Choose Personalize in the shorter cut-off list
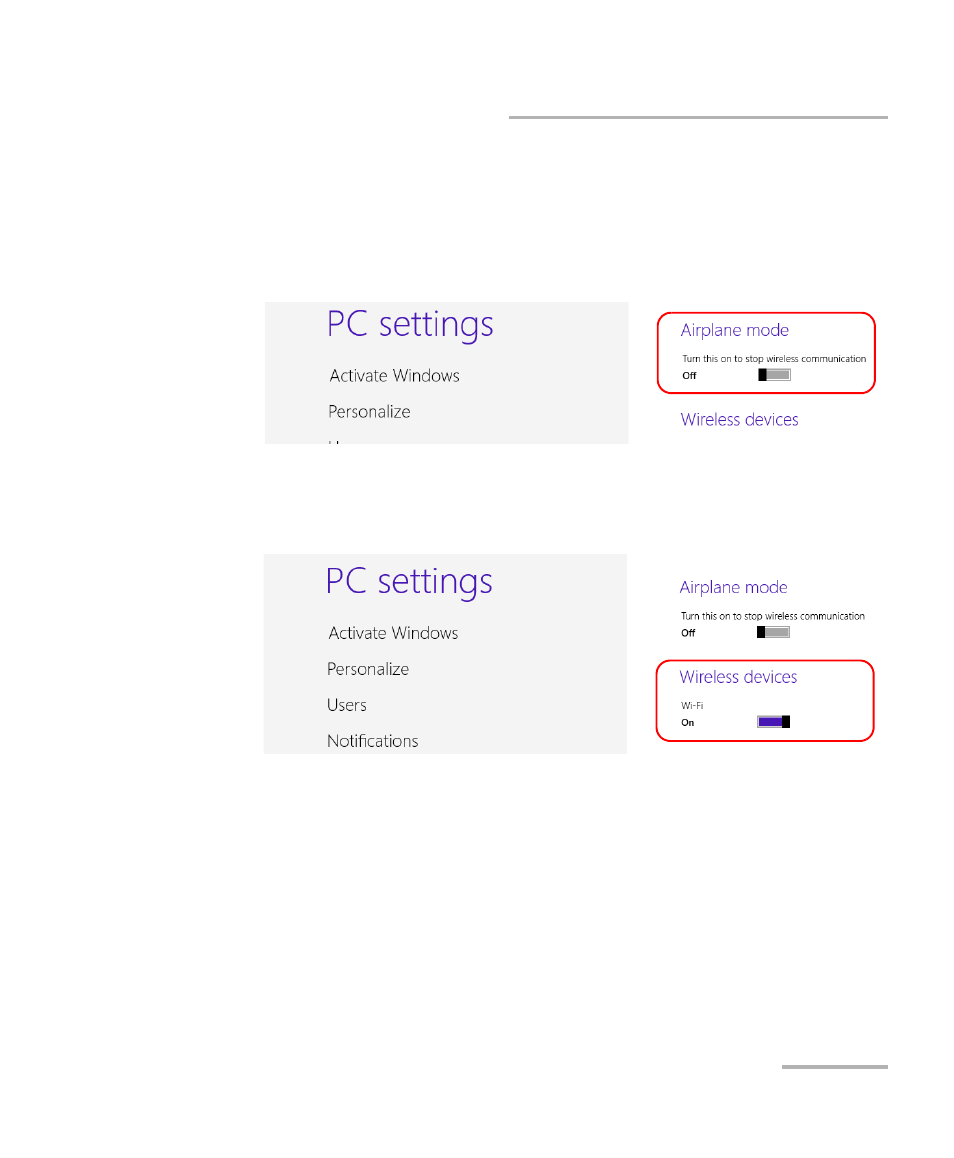The image size is (954, 1158). [x=369, y=412]
